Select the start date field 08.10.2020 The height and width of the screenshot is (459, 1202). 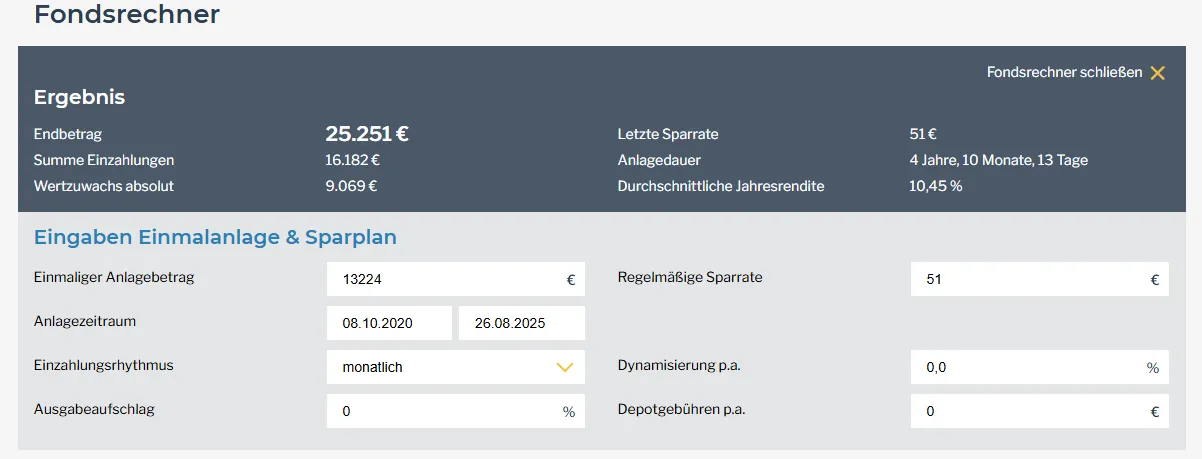pos(388,324)
